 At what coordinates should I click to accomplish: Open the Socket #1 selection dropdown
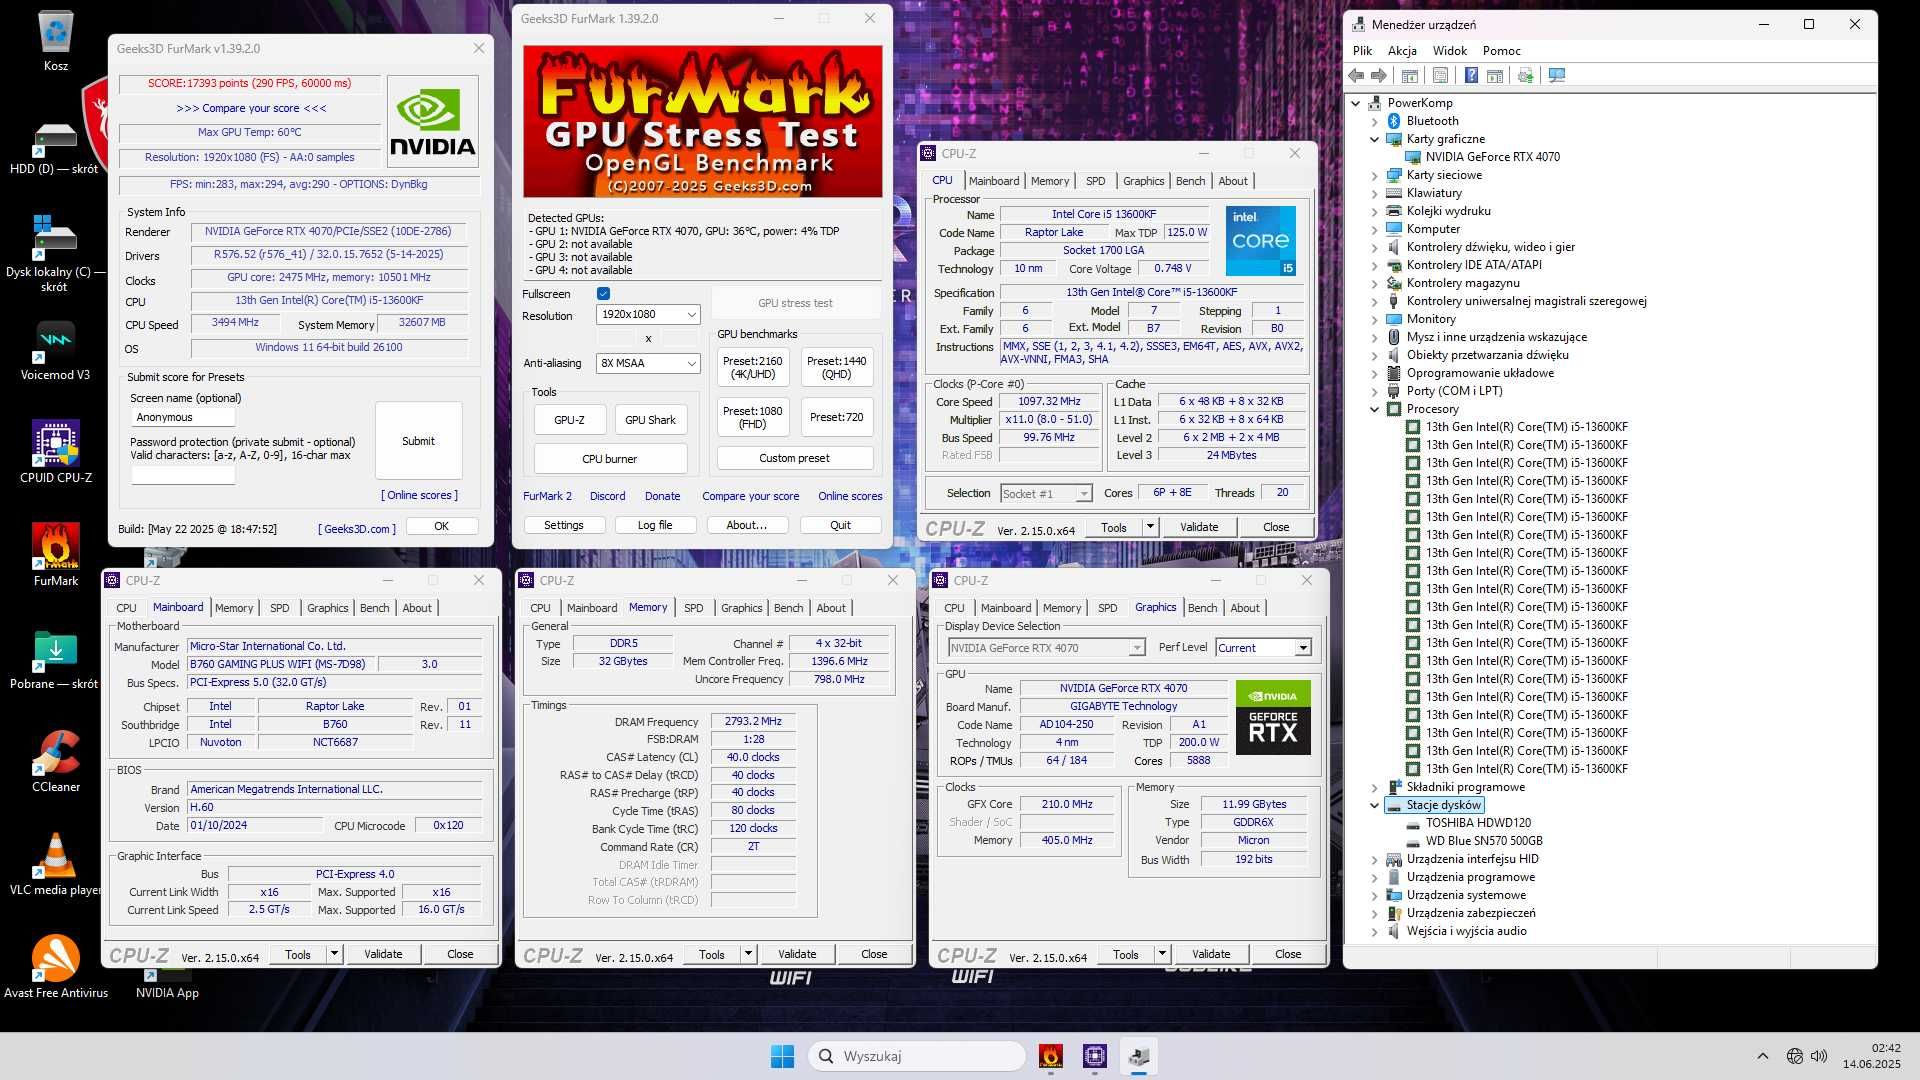(x=1046, y=493)
